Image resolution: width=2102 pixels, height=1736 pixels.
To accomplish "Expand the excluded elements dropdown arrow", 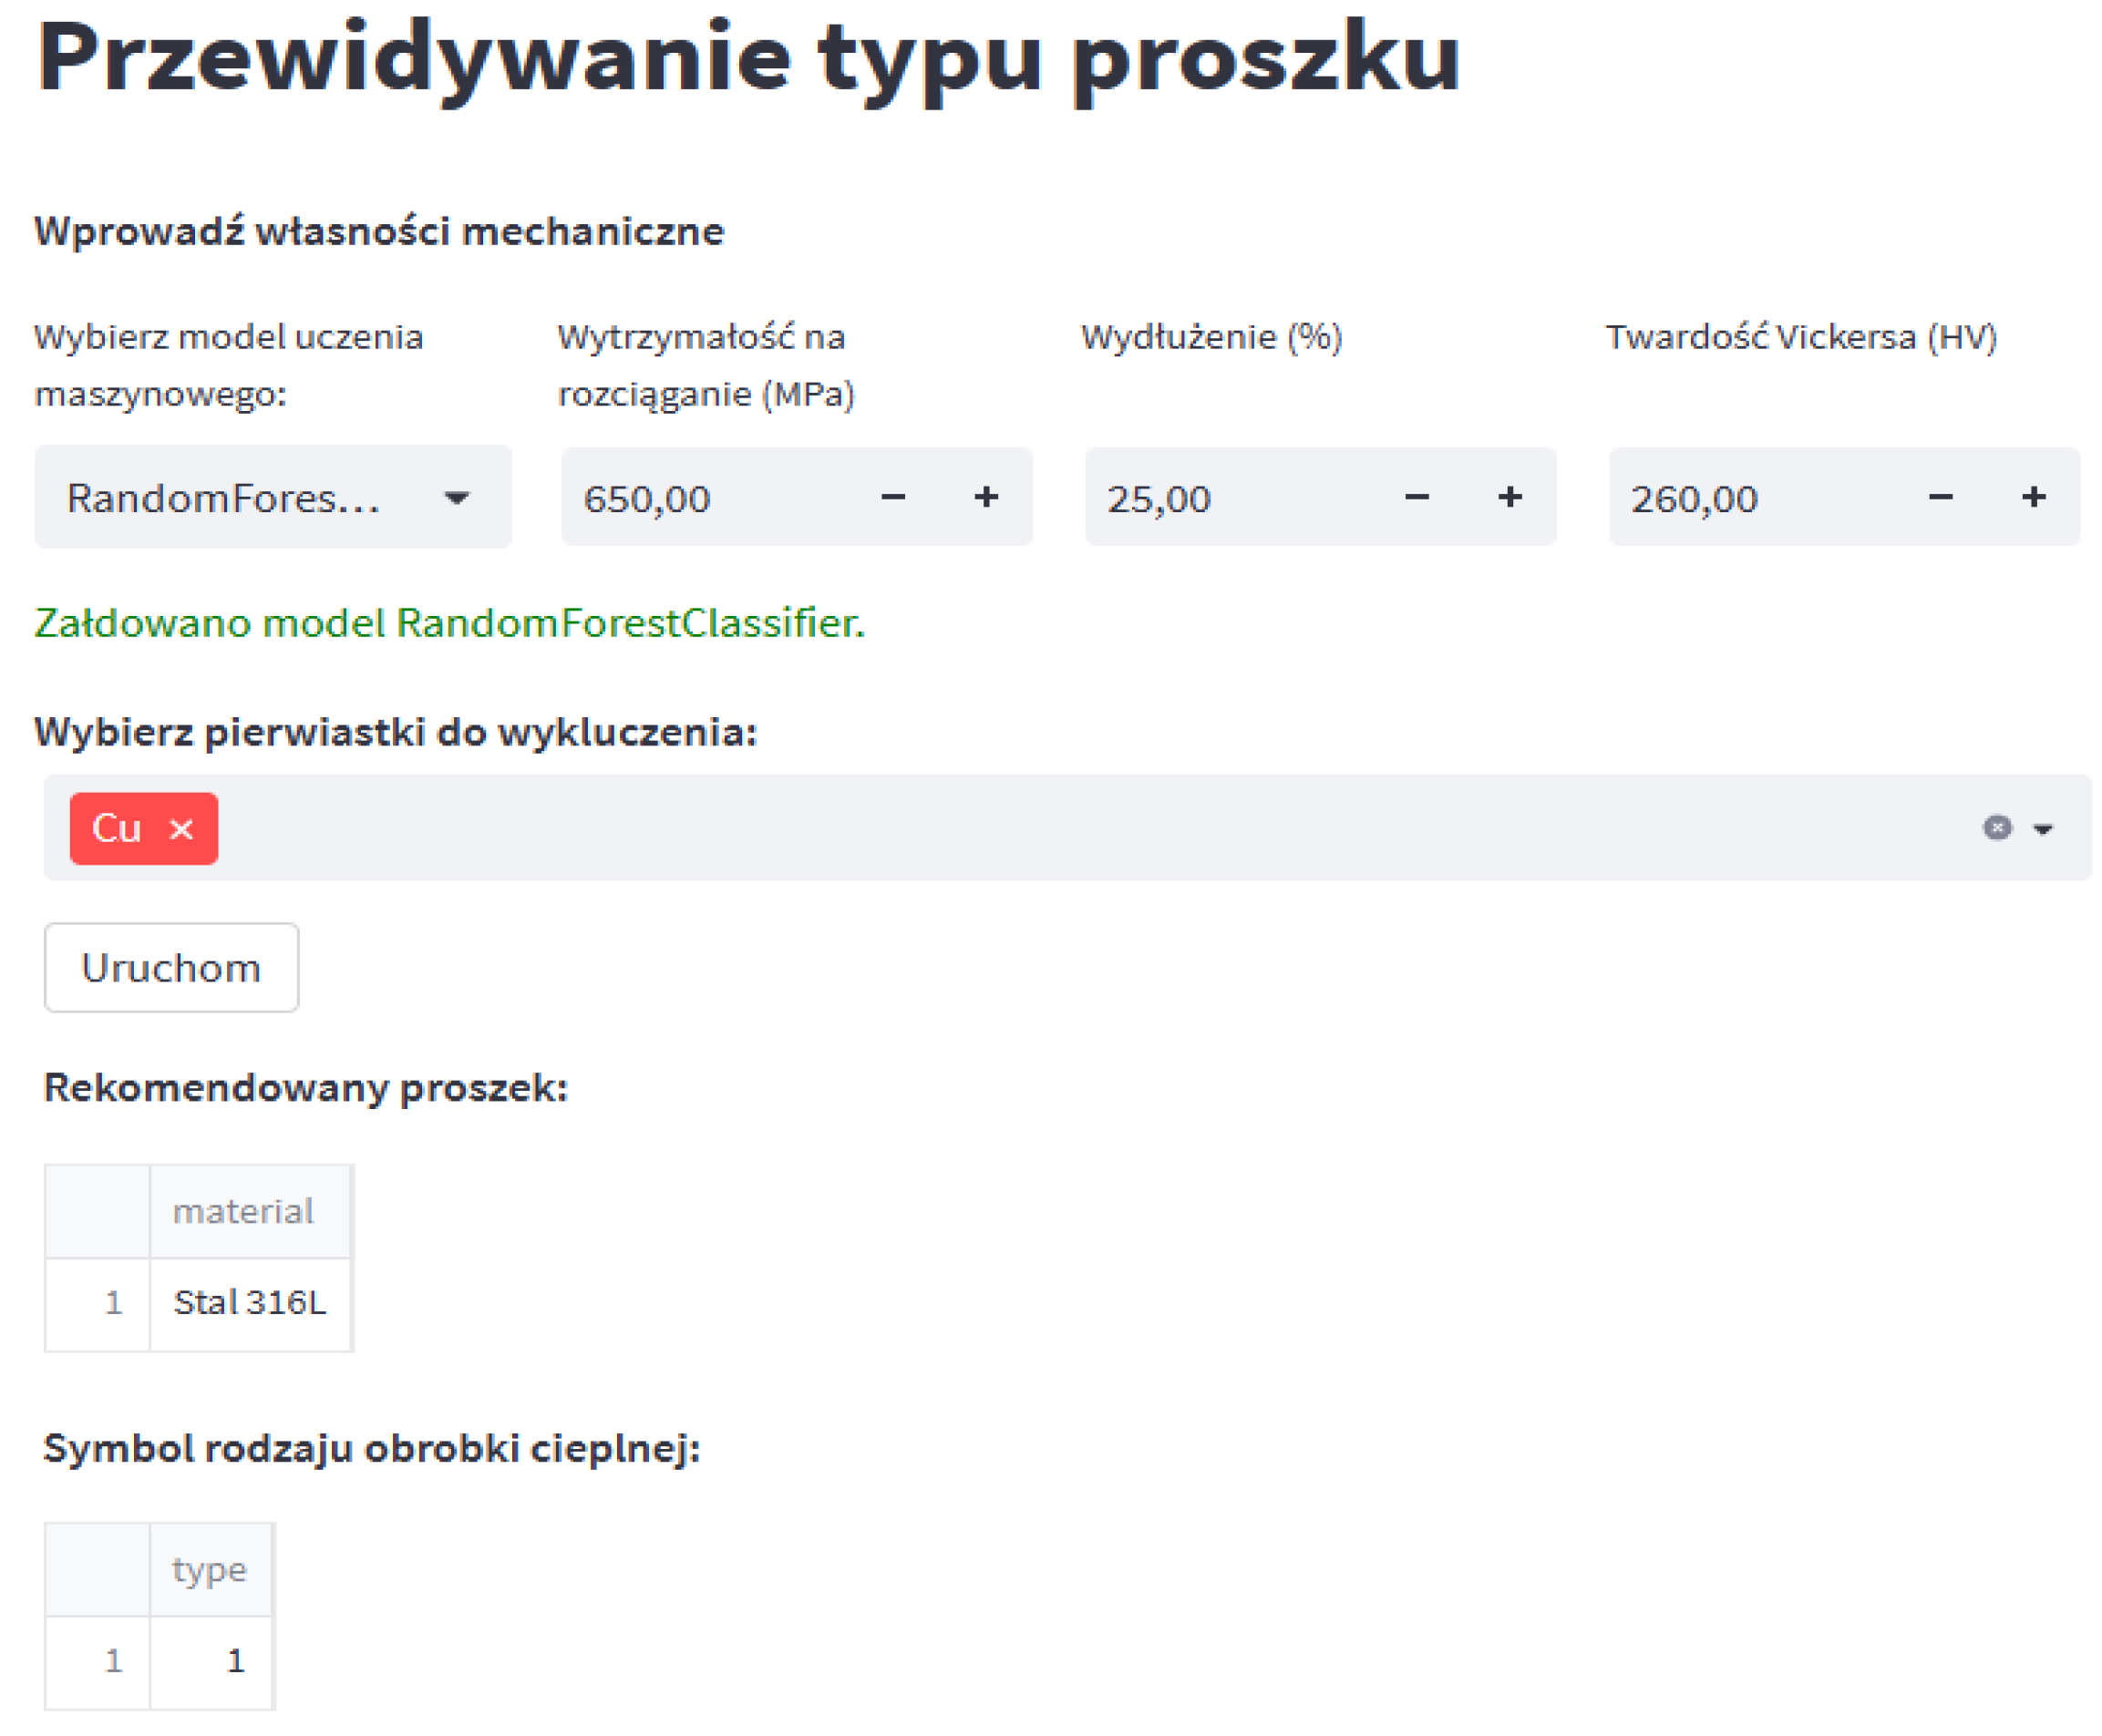I will coord(2042,829).
